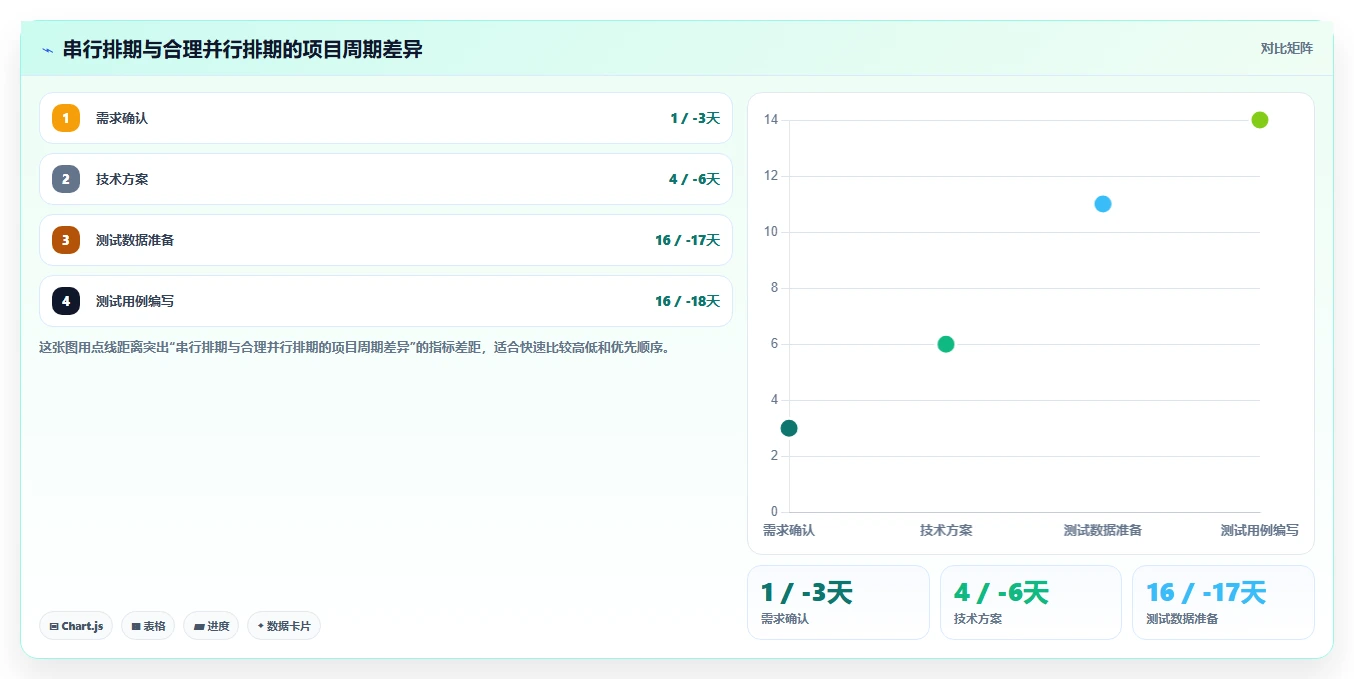Click the lightning icon beside the title

[48, 50]
